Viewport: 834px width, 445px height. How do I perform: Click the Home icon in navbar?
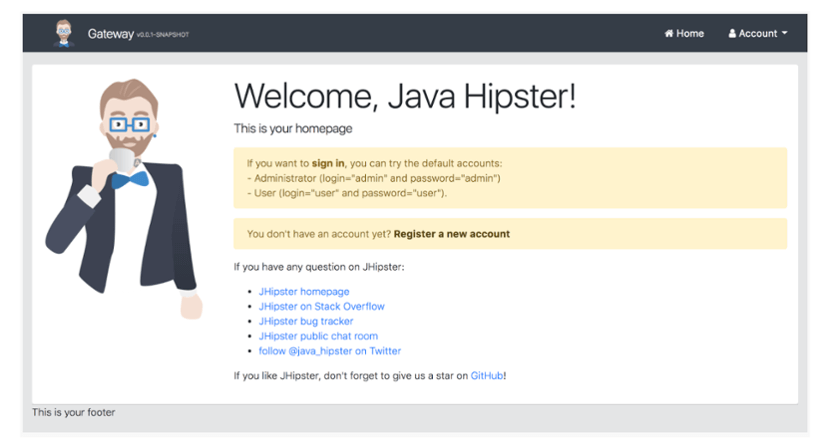669,33
